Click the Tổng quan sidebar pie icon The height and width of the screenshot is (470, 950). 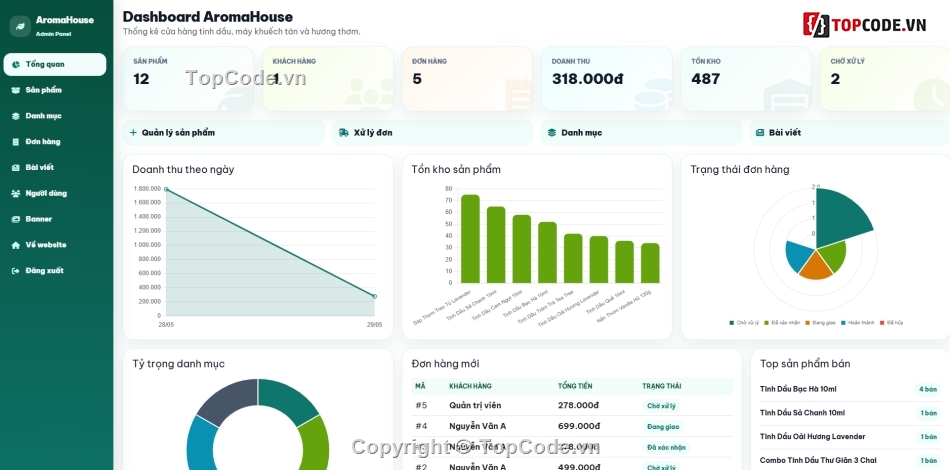point(16,64)
